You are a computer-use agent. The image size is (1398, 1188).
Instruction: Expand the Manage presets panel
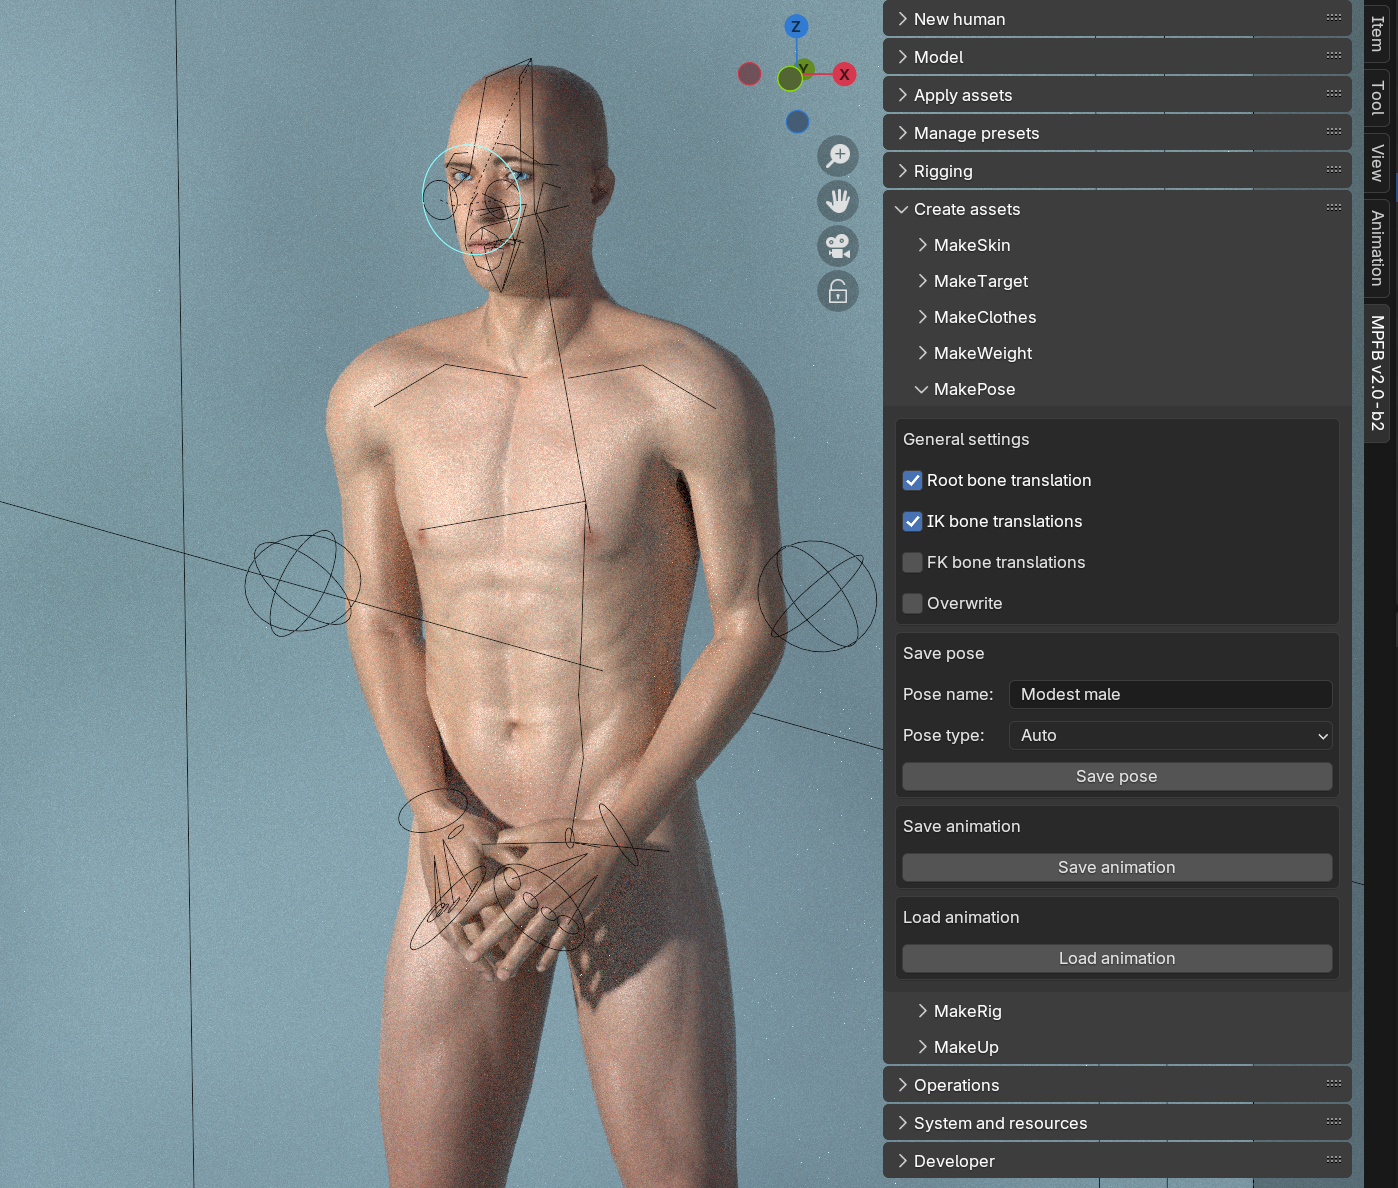(x=1117, y=133)
